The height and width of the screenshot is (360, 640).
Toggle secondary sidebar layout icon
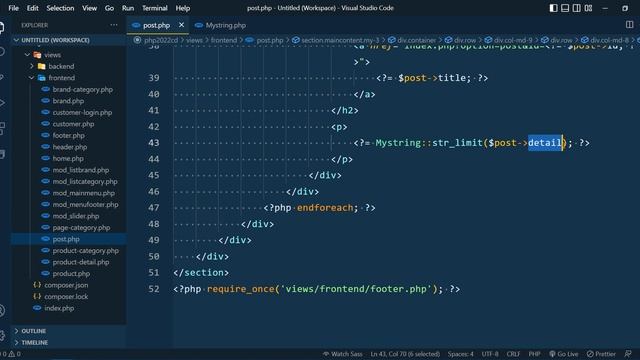[x=576, y=8]
